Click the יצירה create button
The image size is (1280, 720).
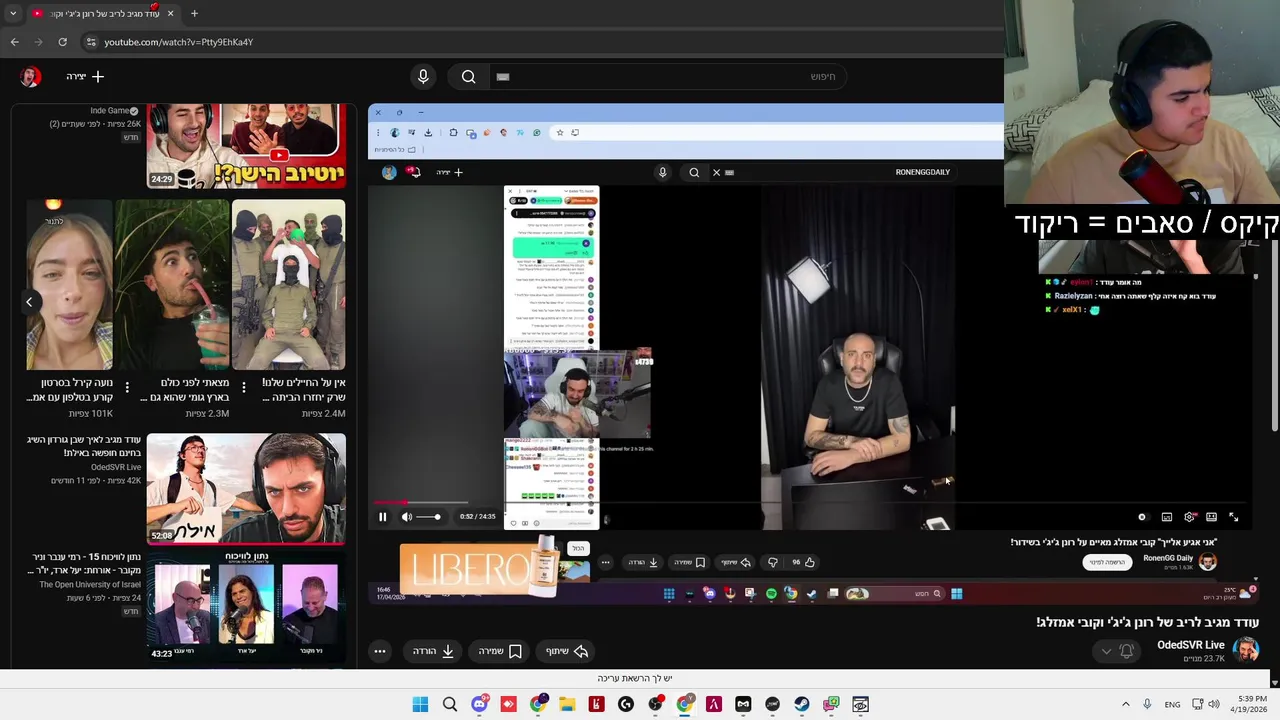click(85, 76)
